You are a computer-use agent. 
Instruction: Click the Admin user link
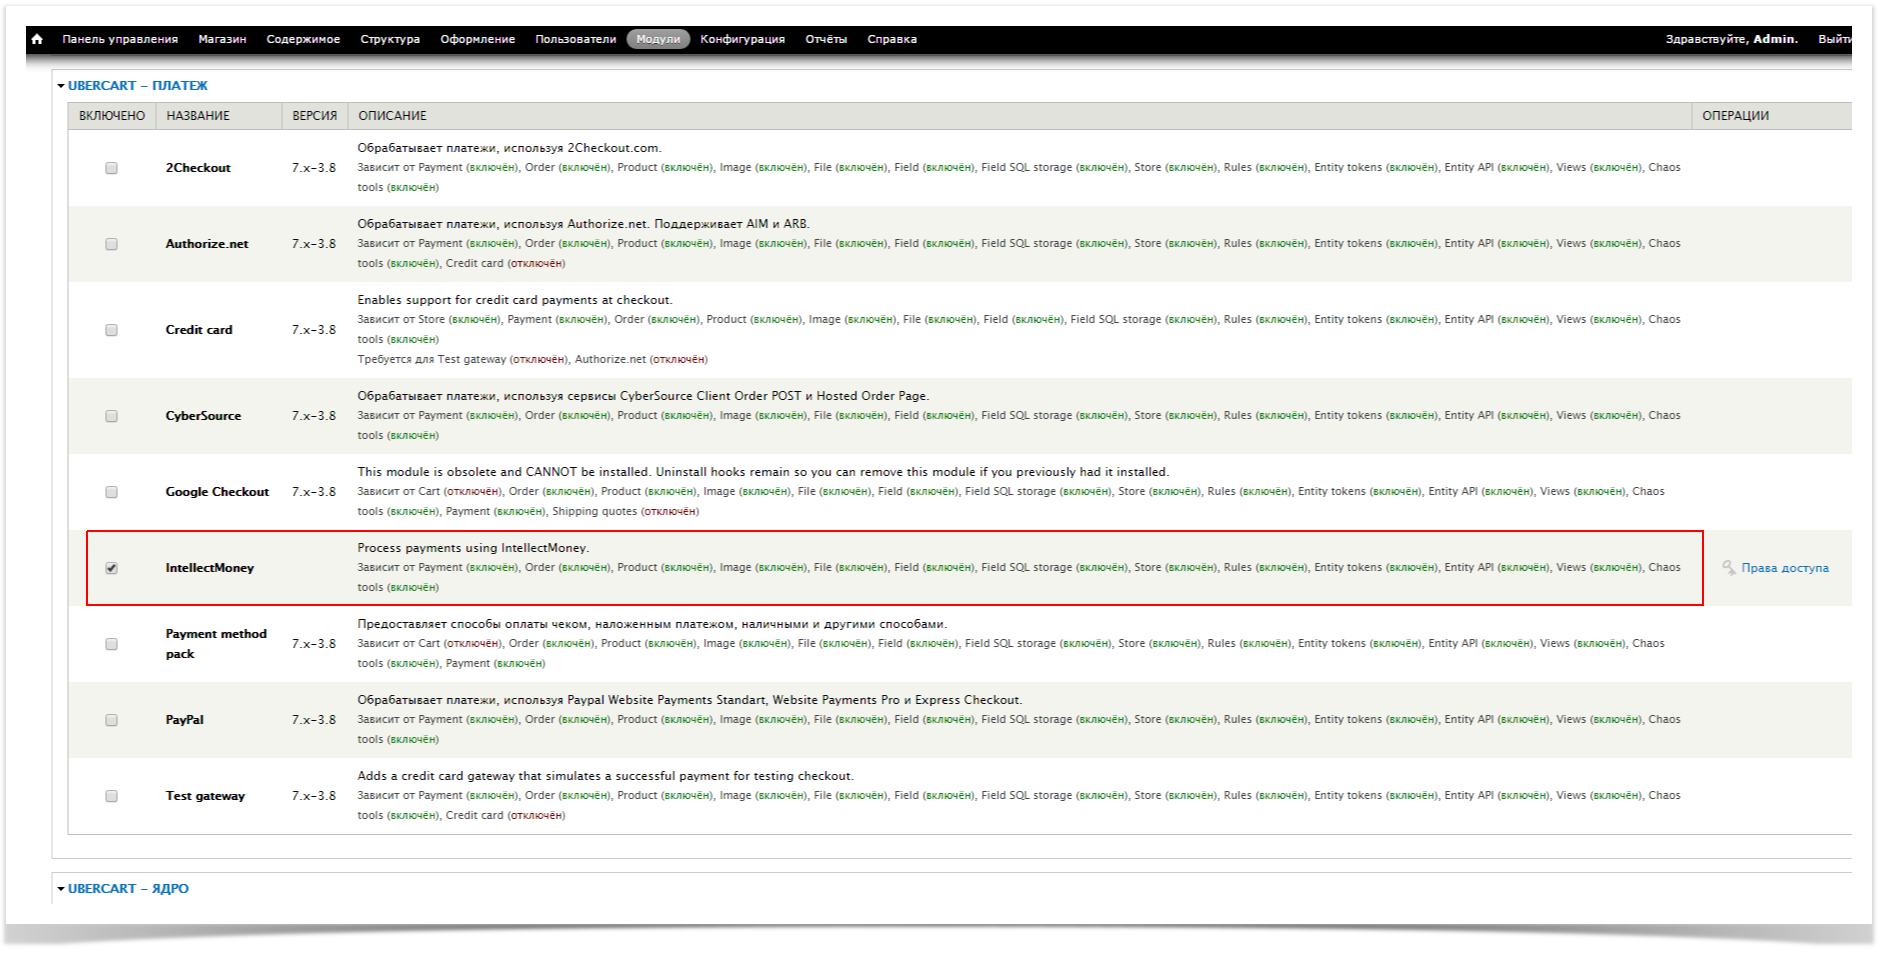tap(1774, 39)
